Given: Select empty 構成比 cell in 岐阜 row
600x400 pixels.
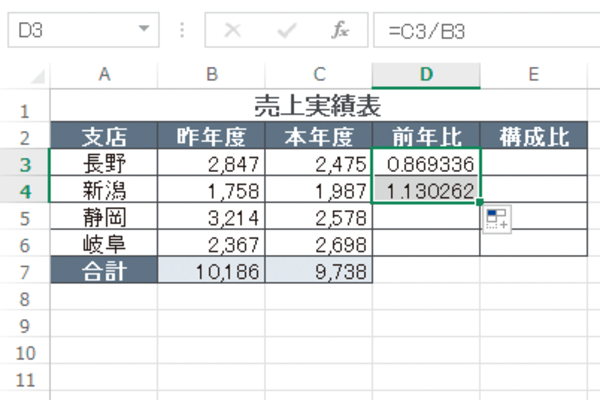Looking at the screenshot, I should click(534, 243).
